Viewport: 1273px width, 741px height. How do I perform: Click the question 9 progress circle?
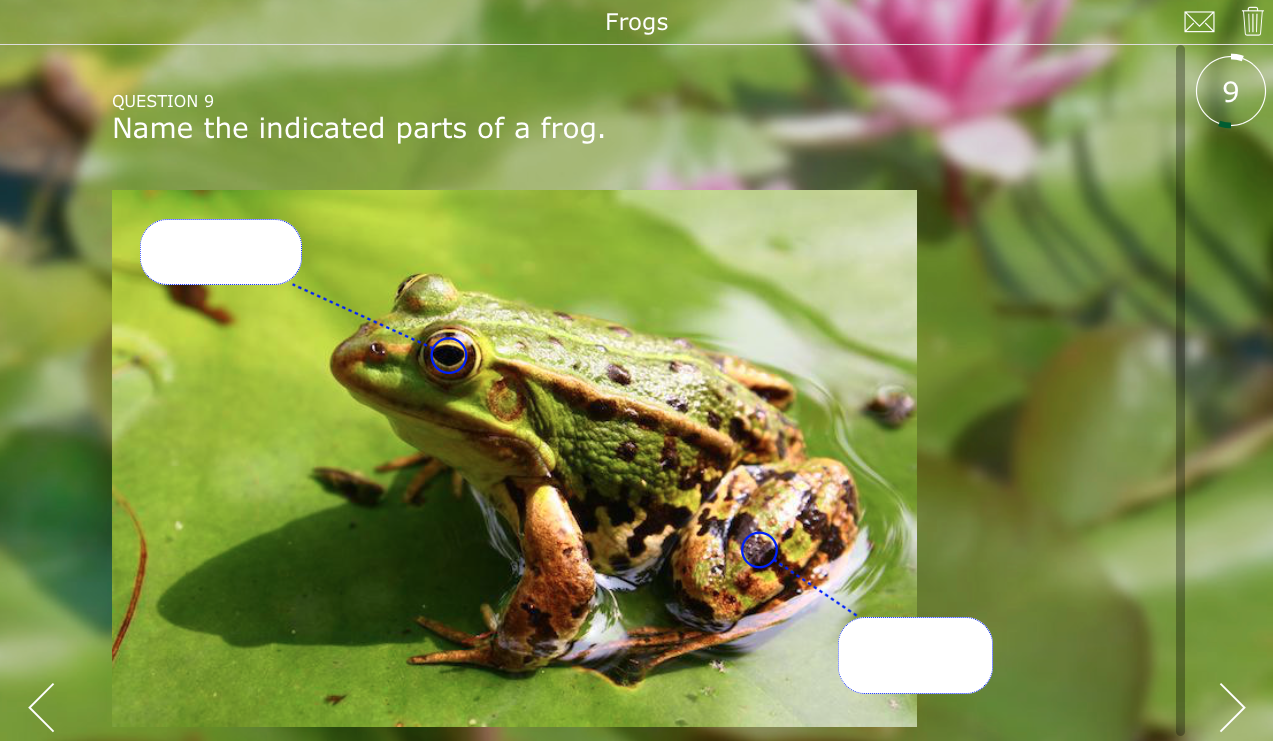coord(1231,91)
